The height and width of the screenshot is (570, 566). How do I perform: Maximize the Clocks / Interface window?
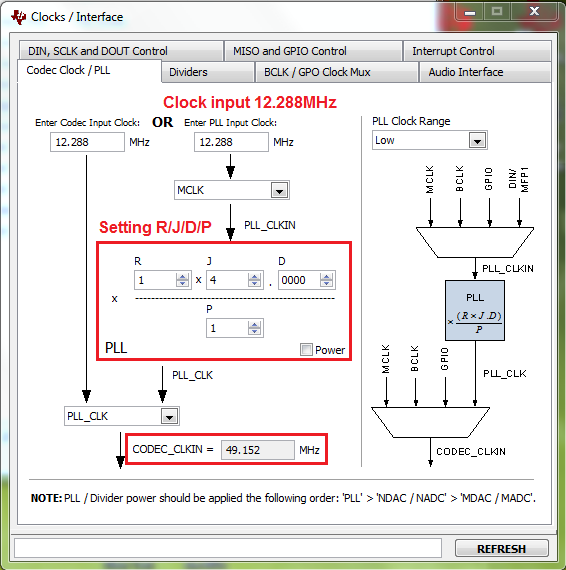tap(497, 12)
